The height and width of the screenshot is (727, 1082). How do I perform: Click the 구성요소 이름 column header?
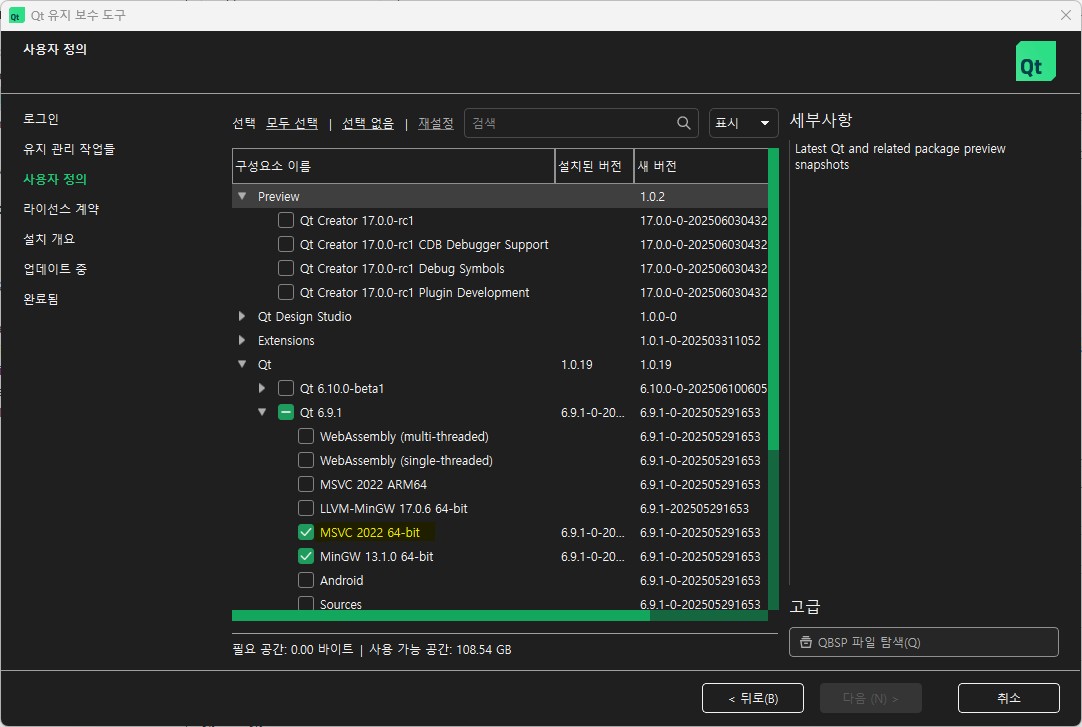point(393,166)
